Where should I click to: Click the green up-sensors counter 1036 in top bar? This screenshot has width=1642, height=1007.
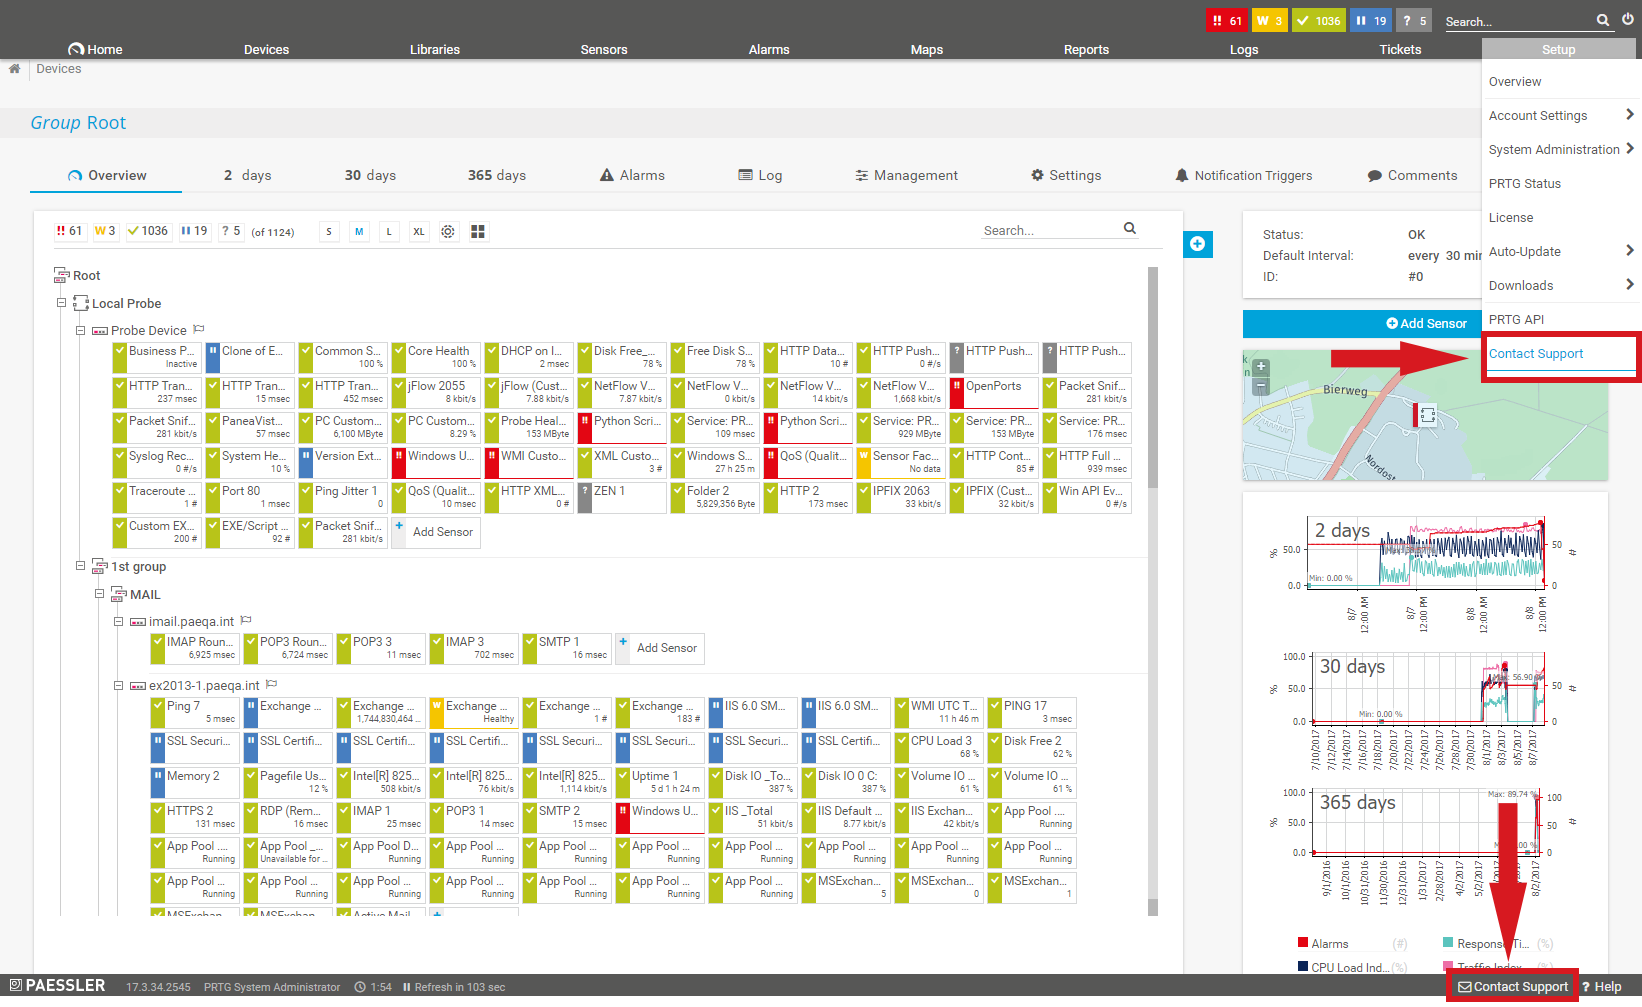pos(1319,20)
